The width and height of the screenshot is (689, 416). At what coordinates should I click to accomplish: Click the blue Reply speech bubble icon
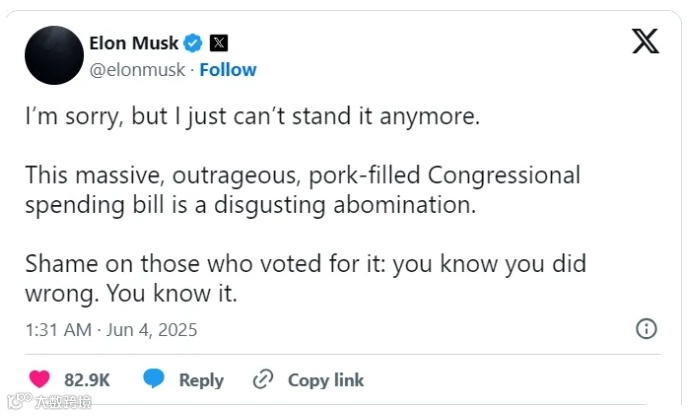[153, 380]
